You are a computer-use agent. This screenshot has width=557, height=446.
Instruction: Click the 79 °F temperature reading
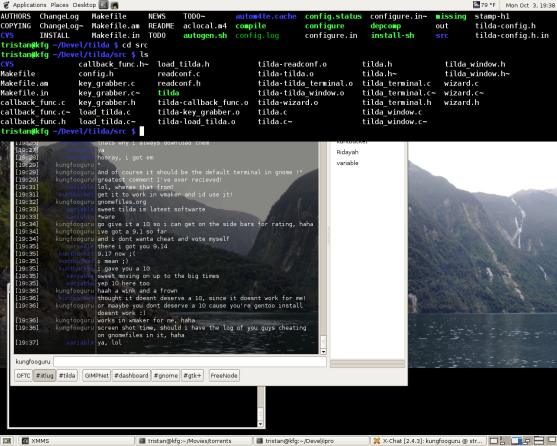(488, 5)
